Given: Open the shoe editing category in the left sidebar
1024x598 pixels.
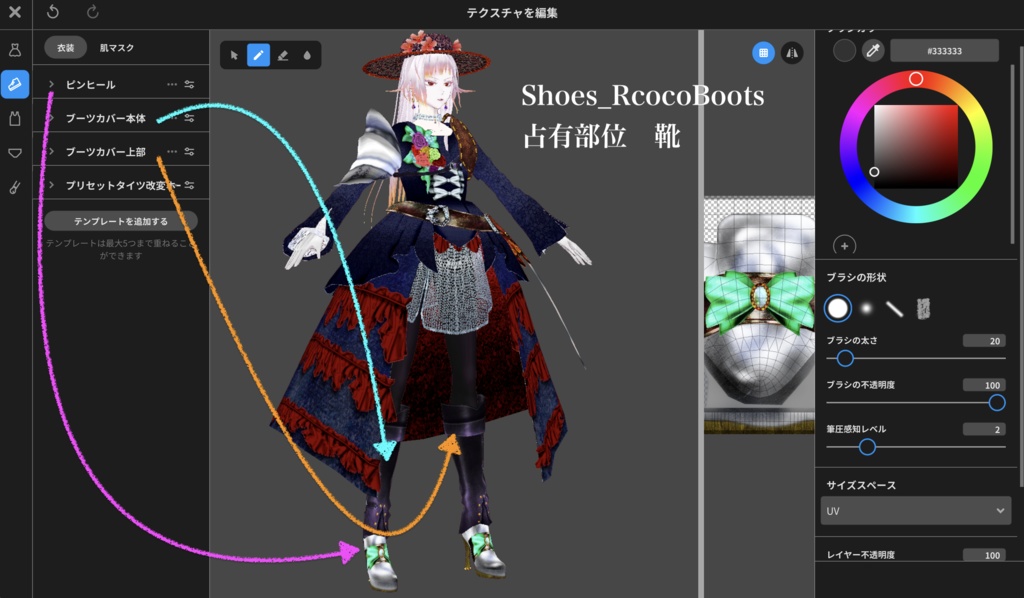Looking at the screenshot, I should pos(14,84).
